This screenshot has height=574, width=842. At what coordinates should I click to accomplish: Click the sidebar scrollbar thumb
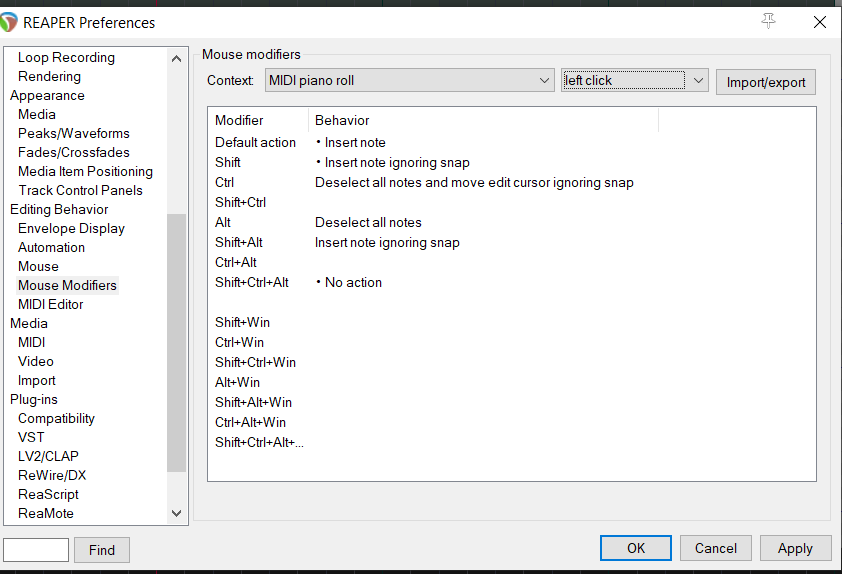point(176,343)
